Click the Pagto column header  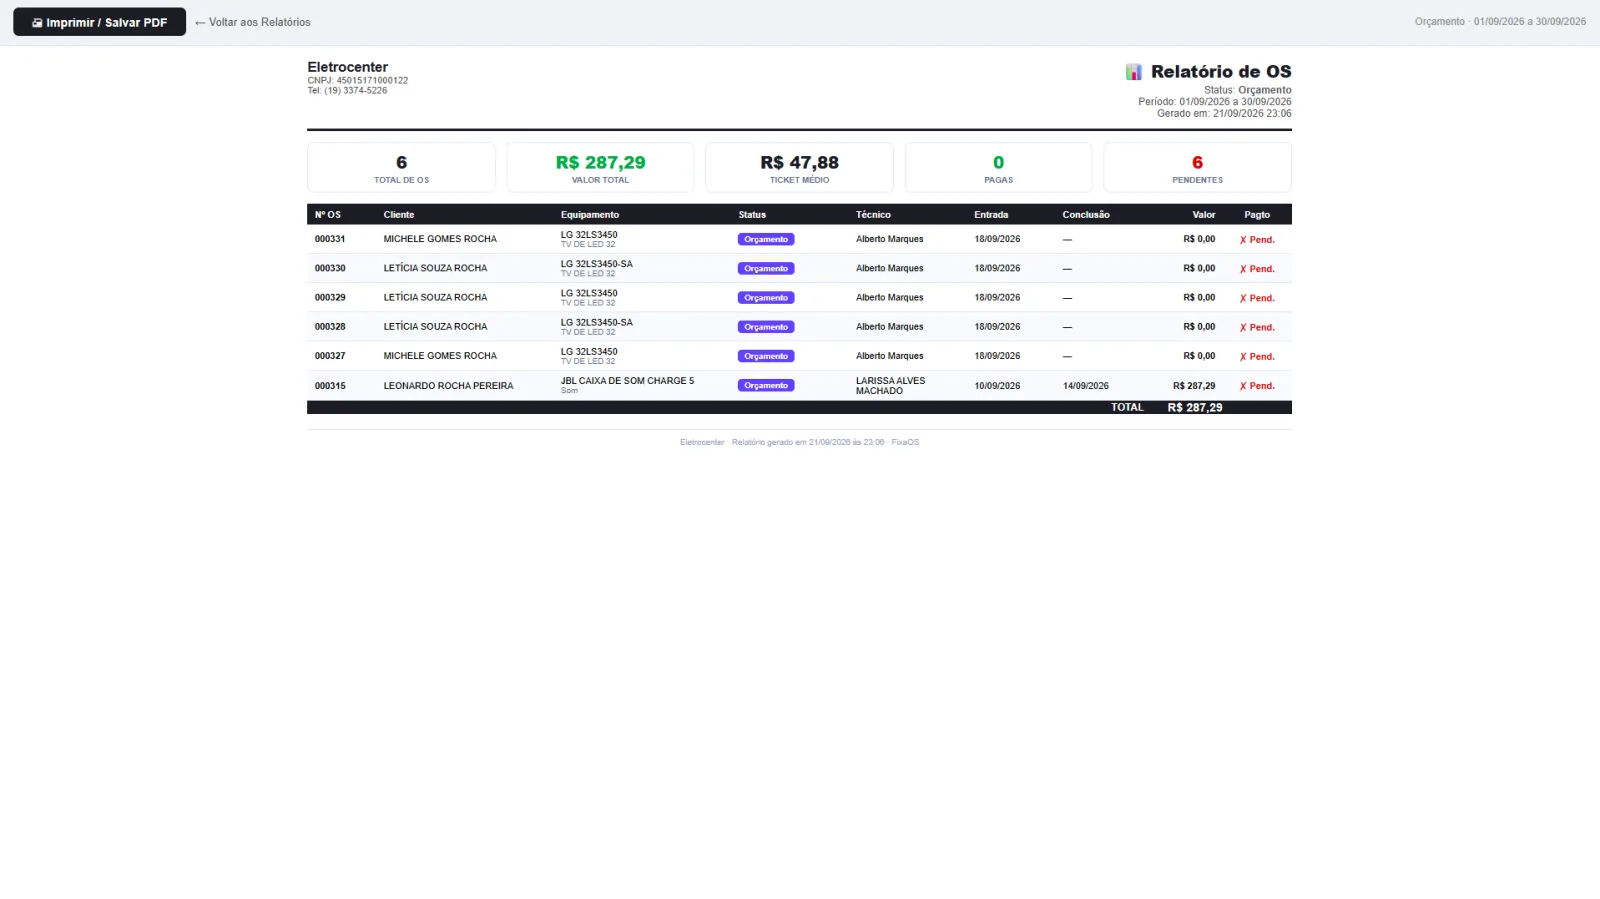1257,215
